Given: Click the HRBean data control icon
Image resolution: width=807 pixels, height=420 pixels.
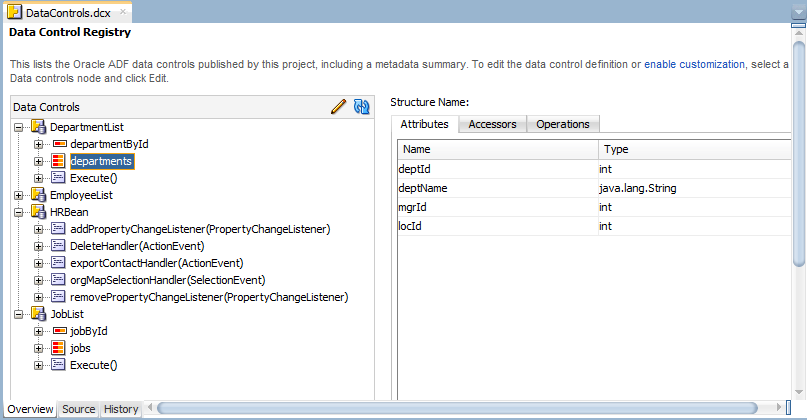Looking at the screenshot, I should (x=39, y=212).
